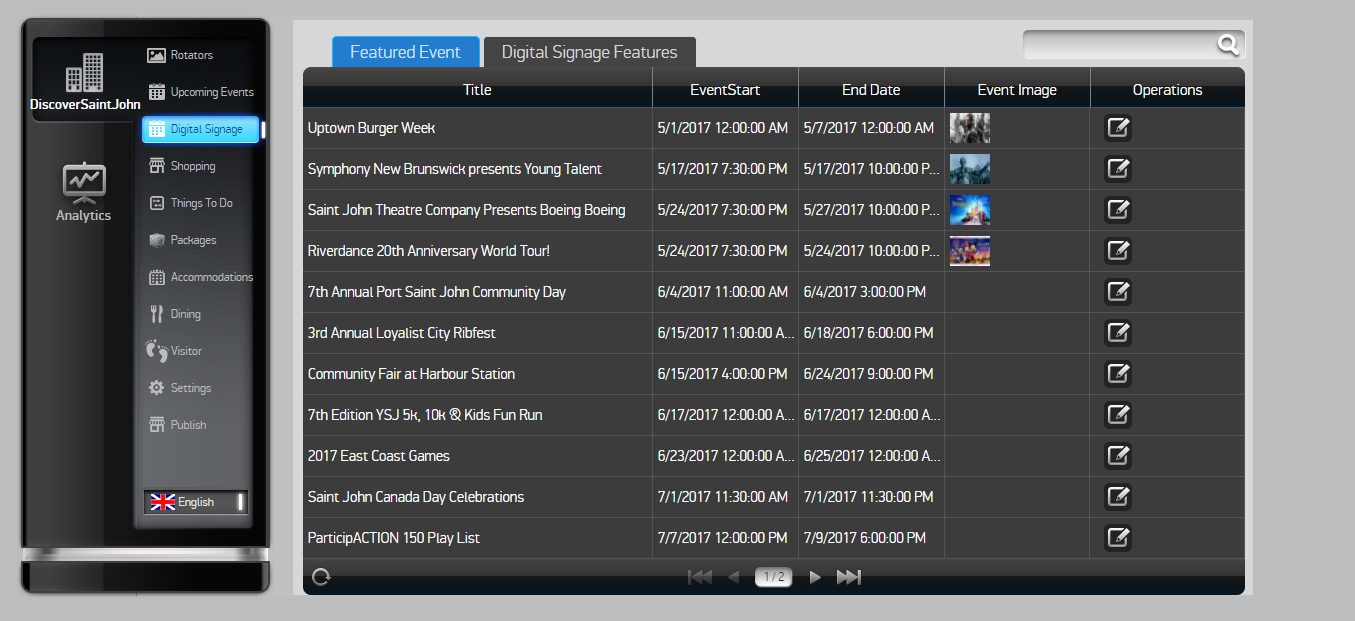Viewport: 1355px width, 621px height.
Task: Open Symphony New Brunswick image thumbnail
Action: tap(970, 169)
